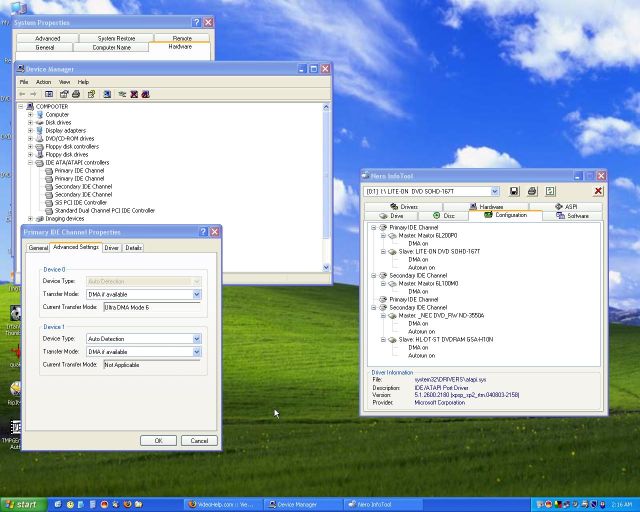The image size is (640, 512).
Task: Click the question-mark help icon in Primary IDE Channel Properties
Action: click(x=203, y=232)
